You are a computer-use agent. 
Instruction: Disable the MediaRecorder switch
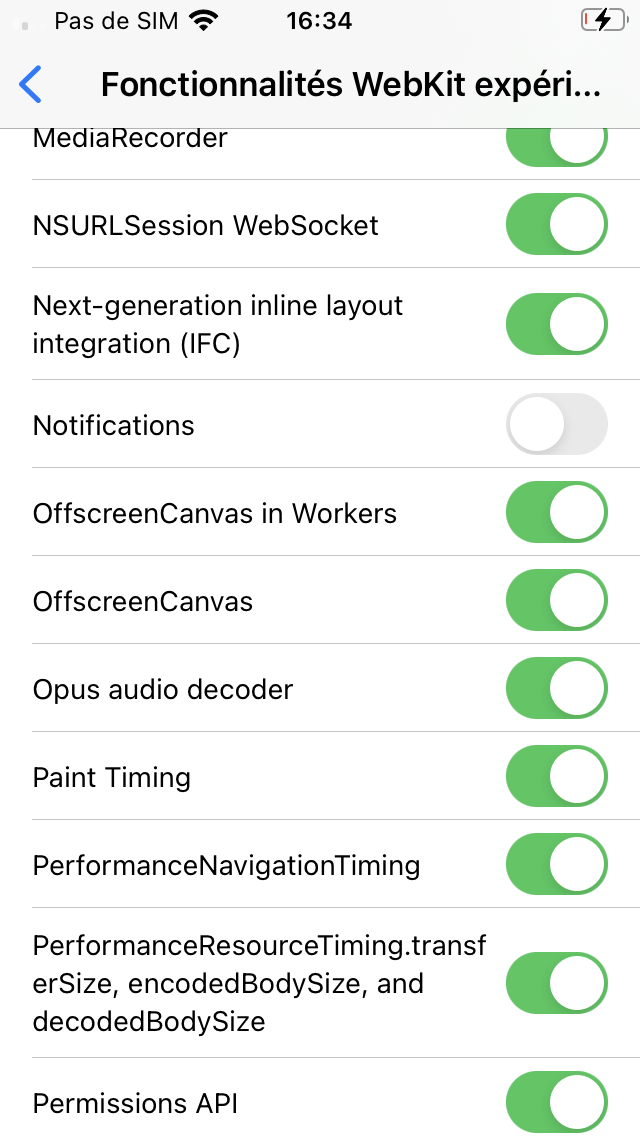pos(556,144)
